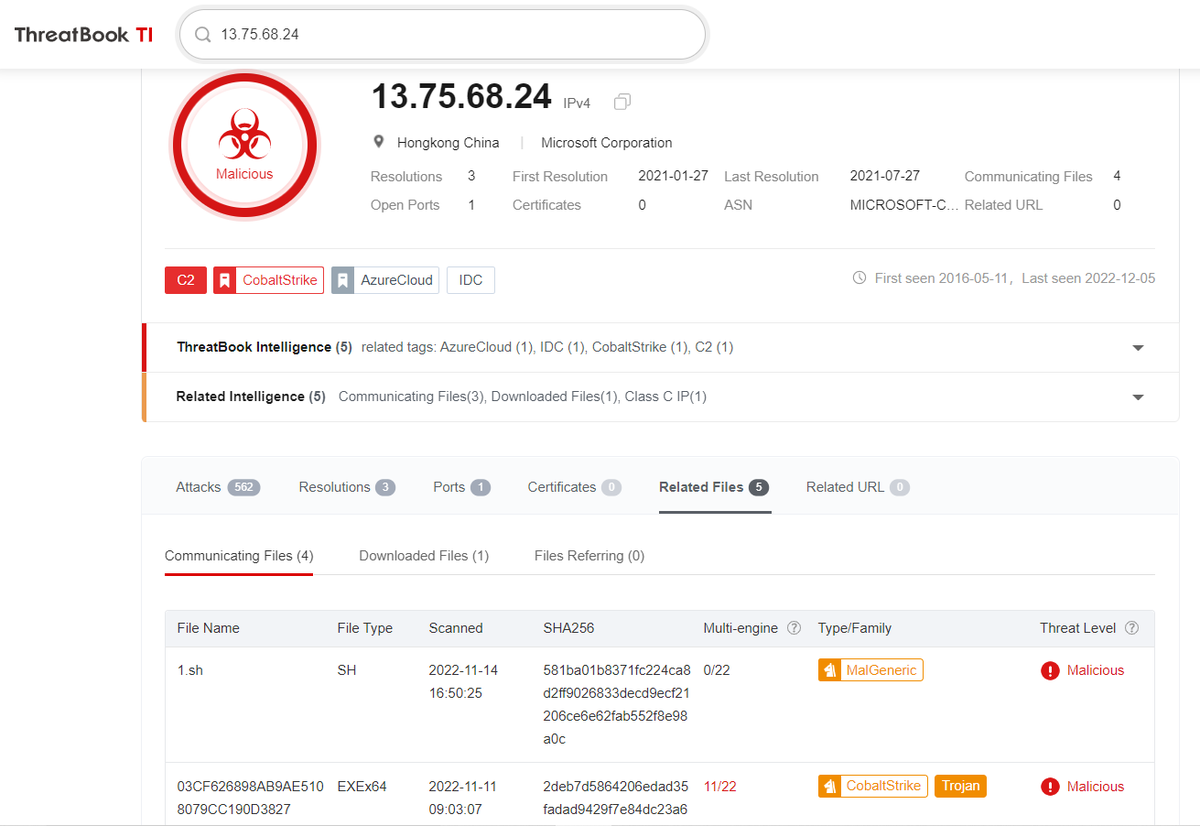
Task: Click the Malicious alert icon in the 1.sh row
Action: pos(1050,671)
